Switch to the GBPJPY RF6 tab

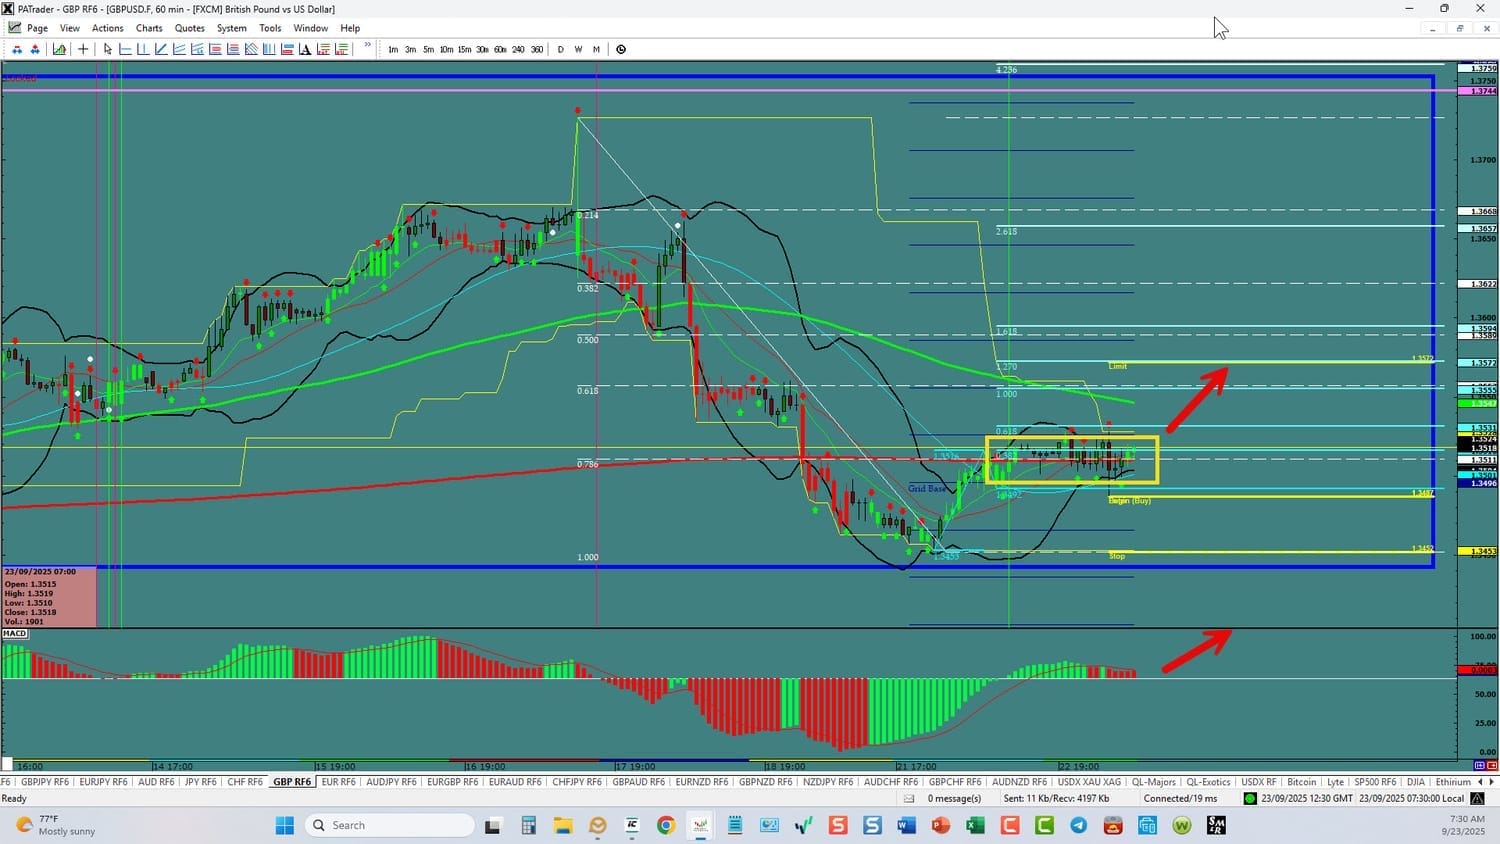coord(45,782)
